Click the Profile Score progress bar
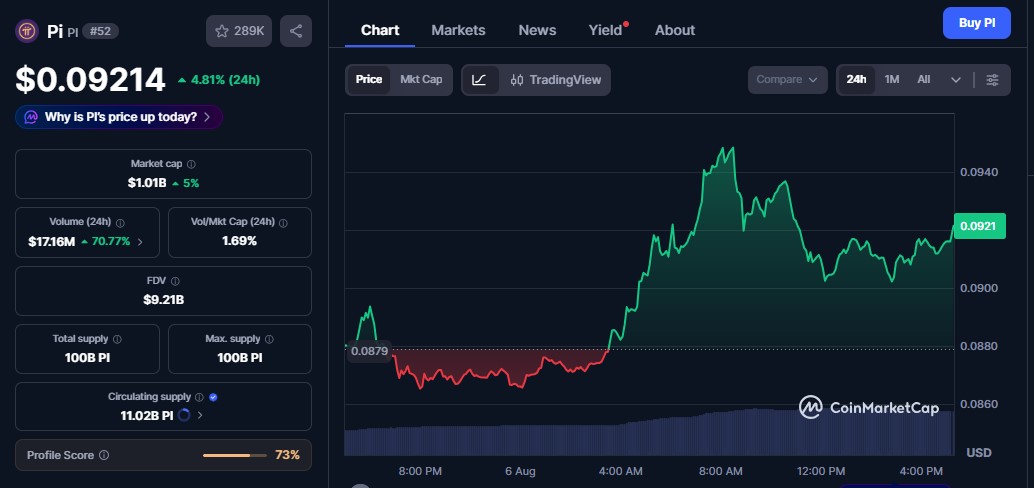This screenshot has width=1034, height=488. (x=235, y=455)
